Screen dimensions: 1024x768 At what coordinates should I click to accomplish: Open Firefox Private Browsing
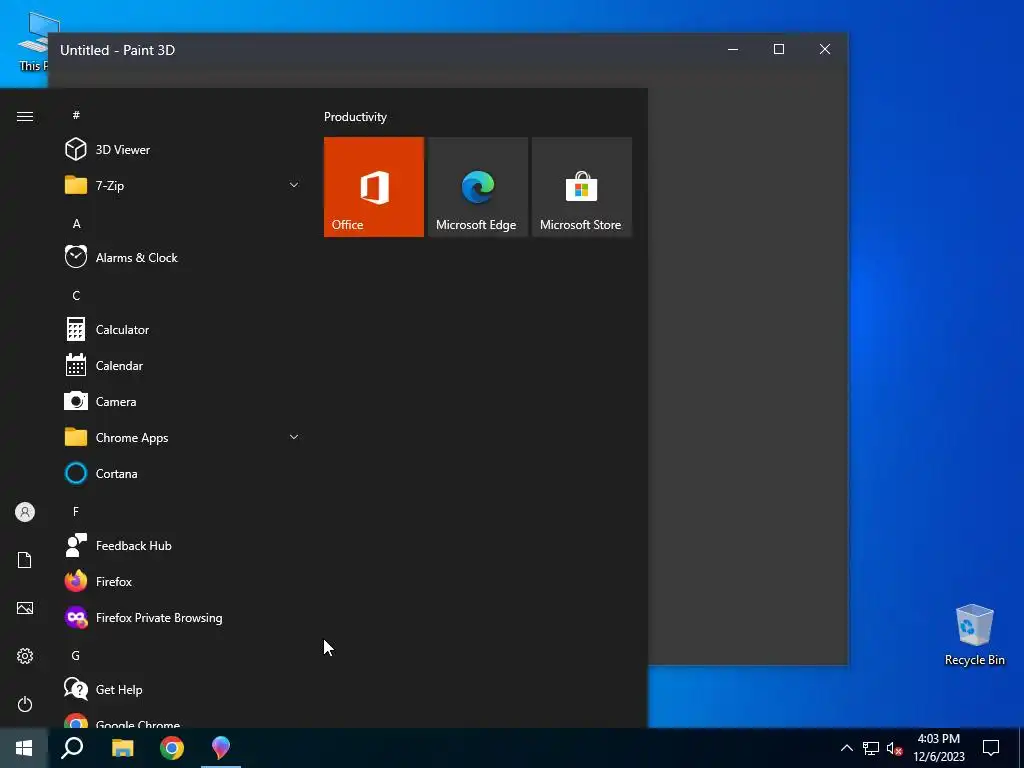tap(182, 618)
